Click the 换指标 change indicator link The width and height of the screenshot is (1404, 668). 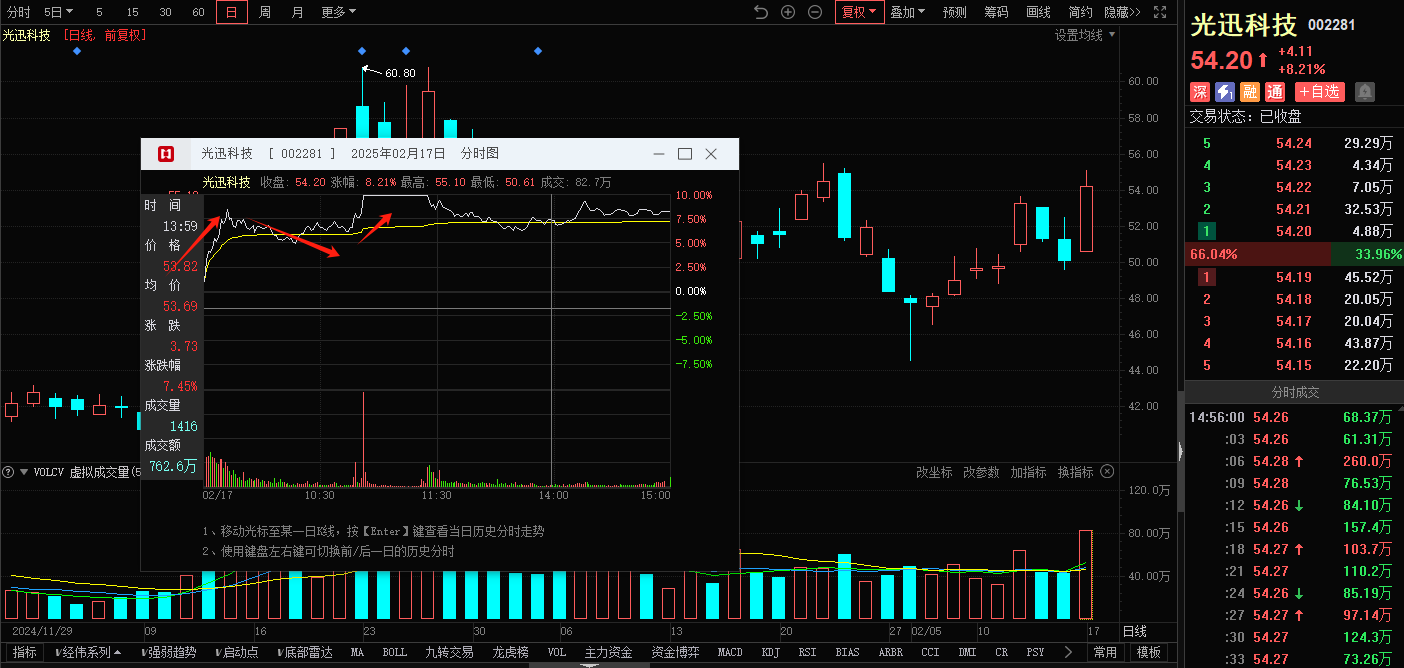1076,472
